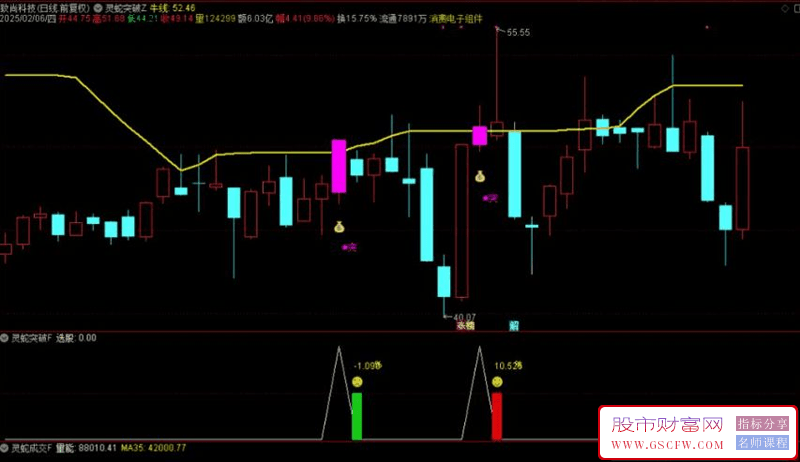
Task: Click the cyan 解 marker at chart bottom
Action: coord(514,326)
